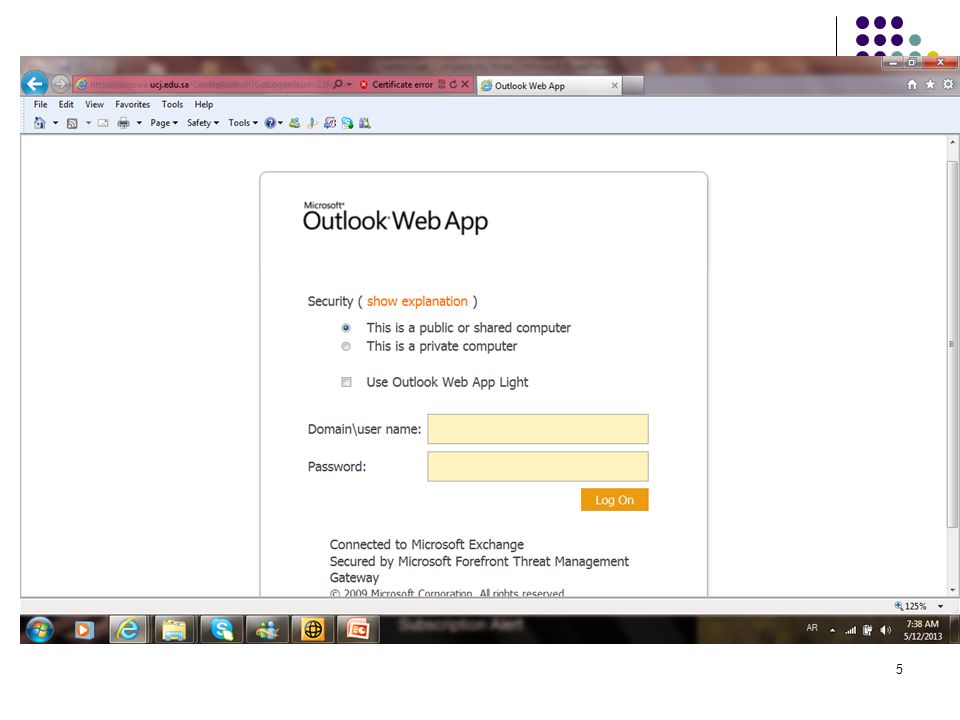Expand the Print dropdown arrow
Image resolution: width=960 pixels, height=720 pixels.
tap(139, 123)
